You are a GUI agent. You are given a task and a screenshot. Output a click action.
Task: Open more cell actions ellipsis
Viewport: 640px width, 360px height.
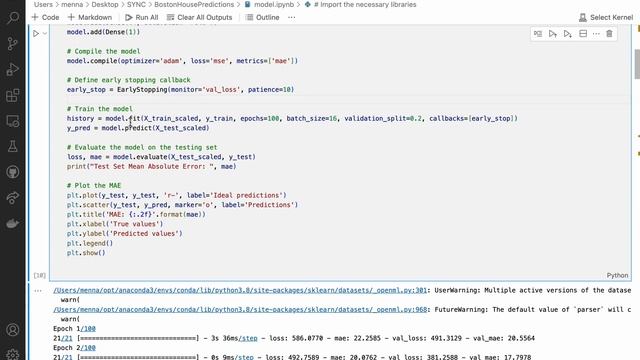(596, 34)
